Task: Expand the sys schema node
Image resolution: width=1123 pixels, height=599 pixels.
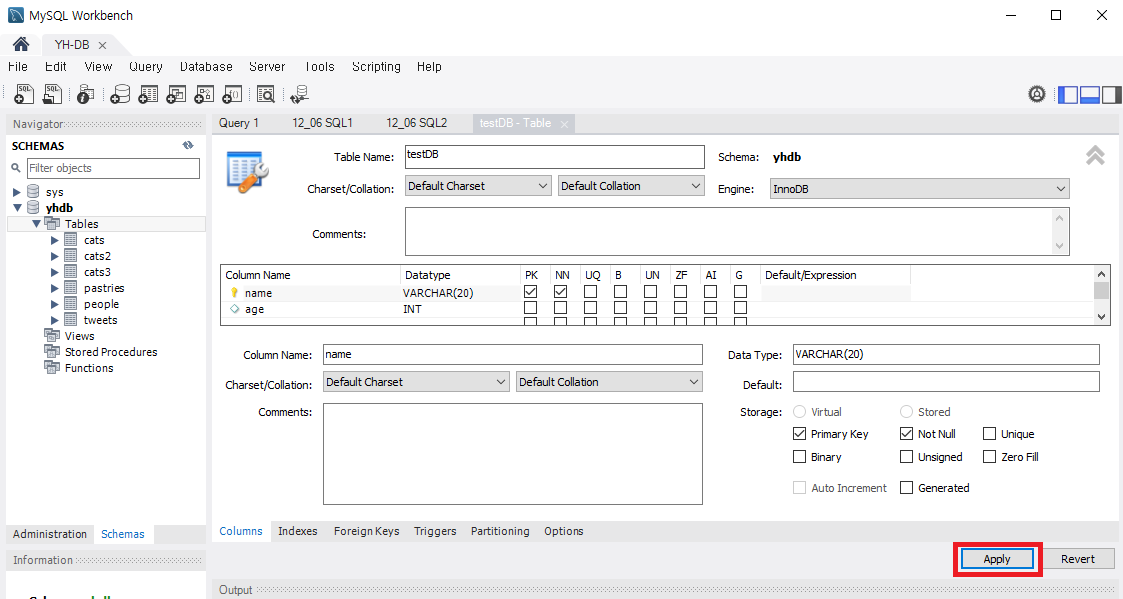Action: coord(16,192)
